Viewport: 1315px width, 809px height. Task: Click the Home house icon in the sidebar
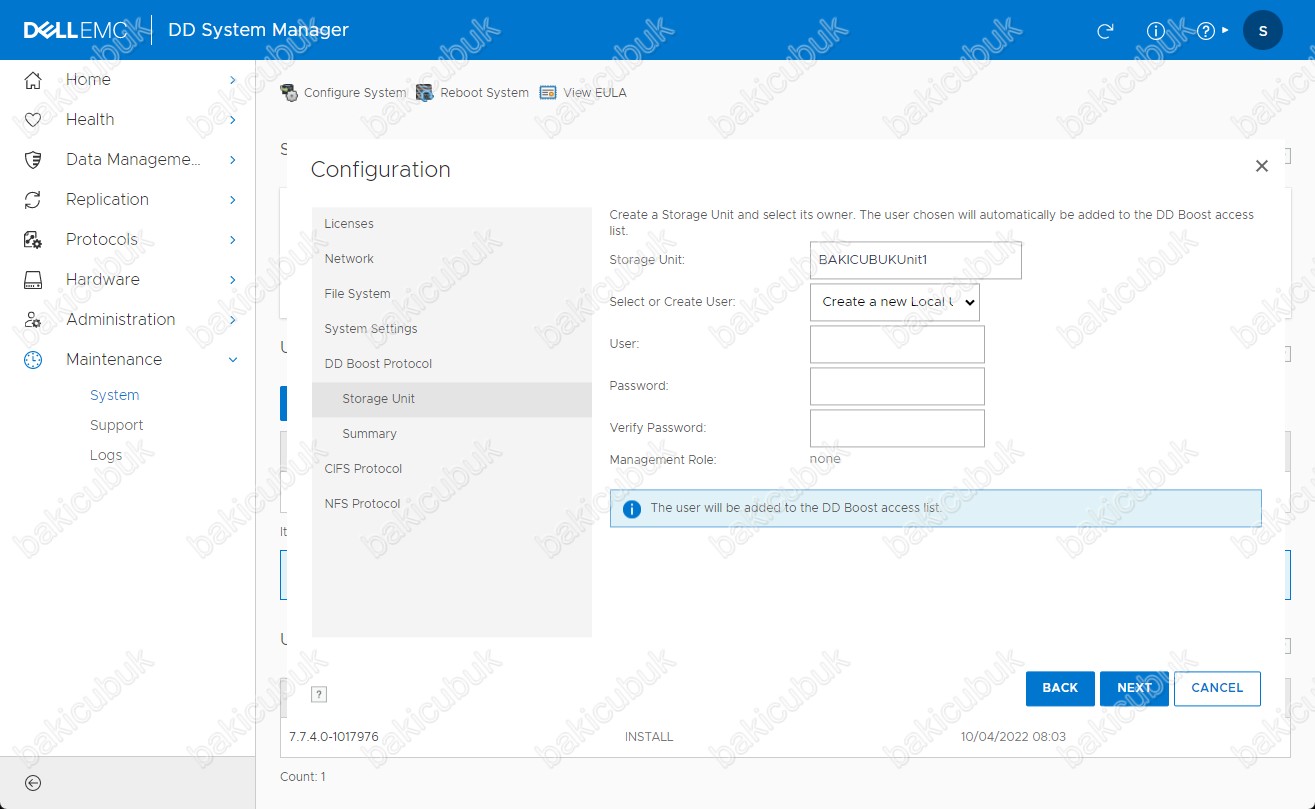pyautogui.click(x=33, y=80)
